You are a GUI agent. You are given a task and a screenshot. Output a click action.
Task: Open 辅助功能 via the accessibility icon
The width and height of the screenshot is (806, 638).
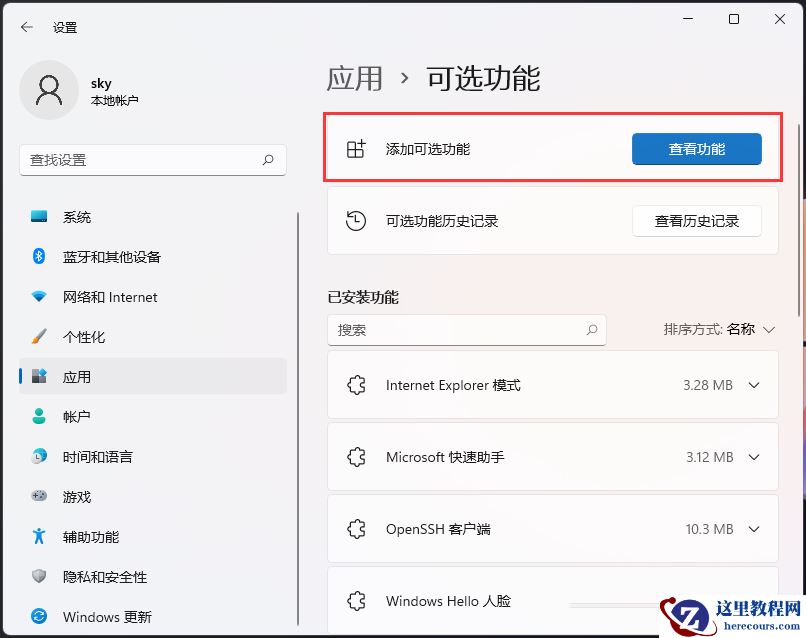pyautogui.click(x=41, y=536)
